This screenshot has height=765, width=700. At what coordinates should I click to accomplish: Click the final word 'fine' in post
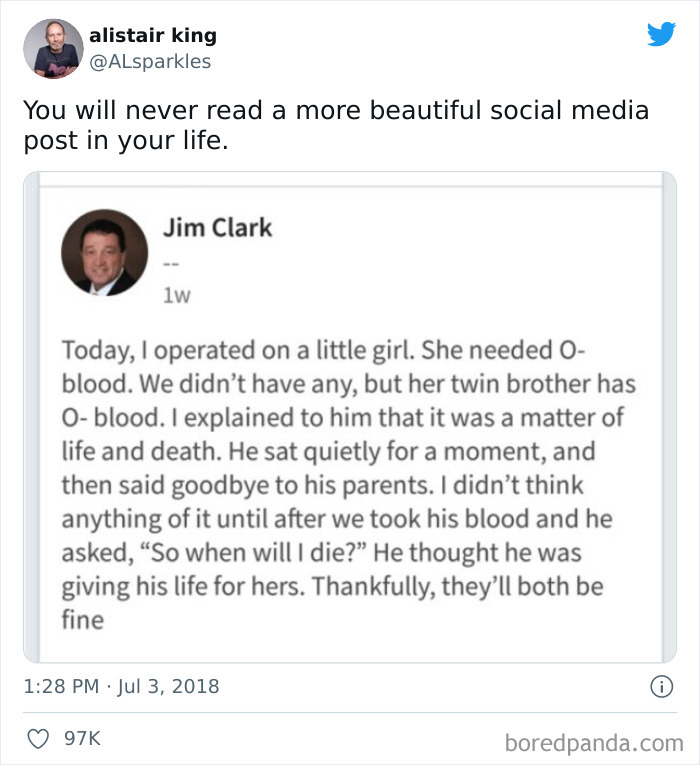83,620
